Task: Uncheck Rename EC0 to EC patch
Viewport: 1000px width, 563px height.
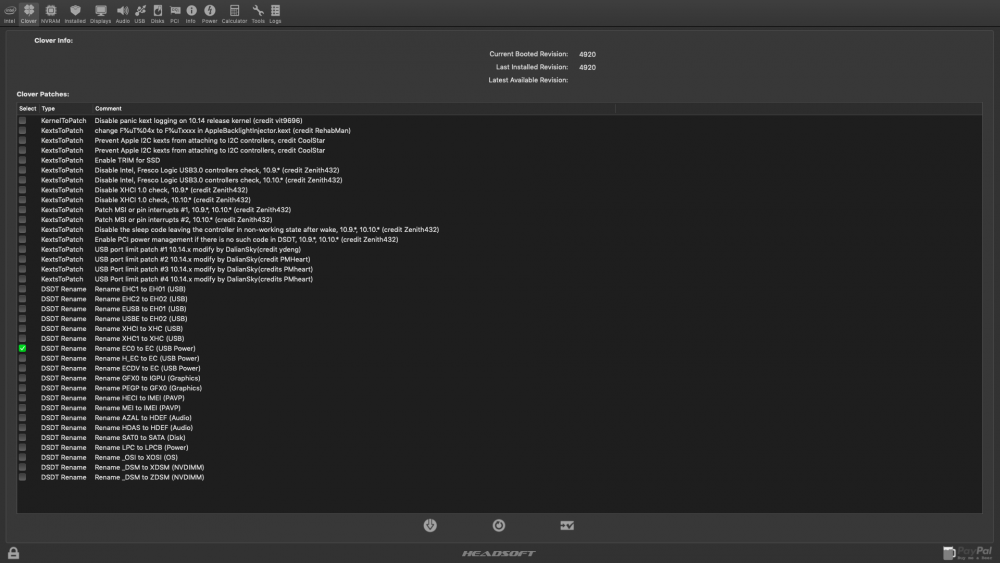Action: tap(22, 348)
